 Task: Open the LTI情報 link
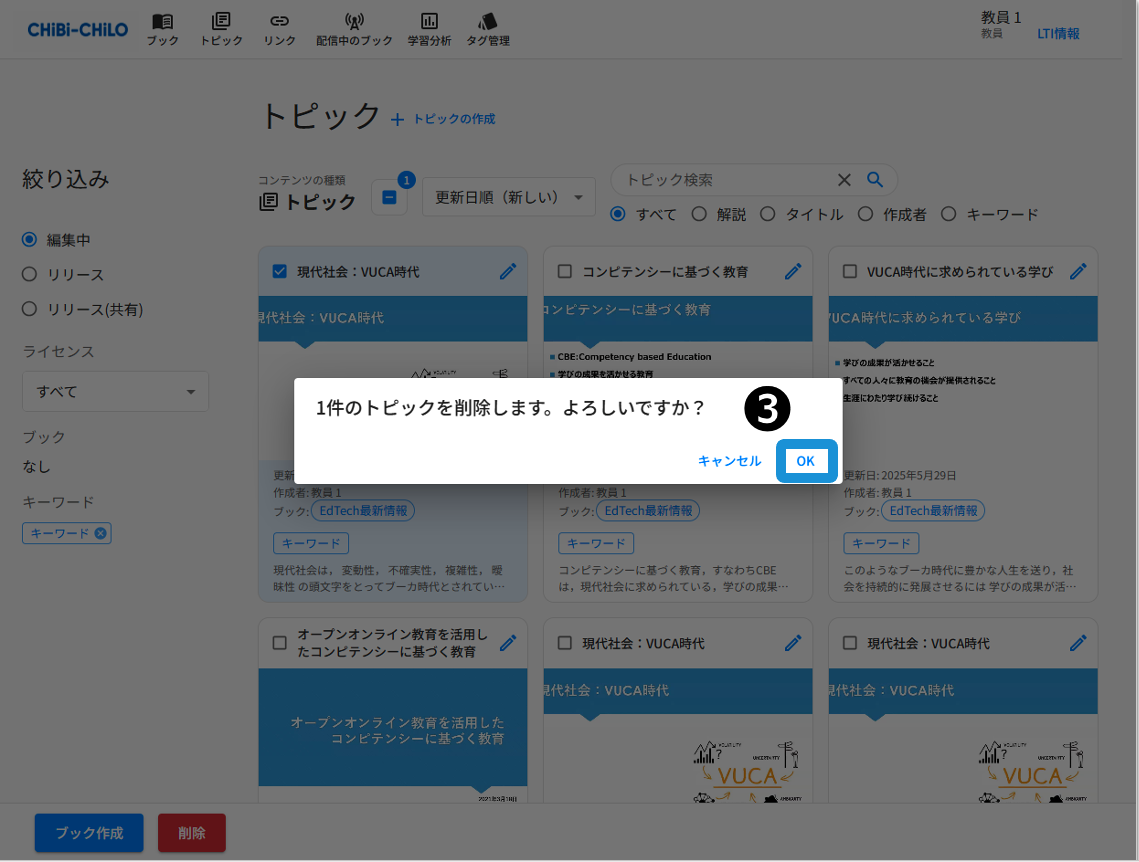(1058, 33)
